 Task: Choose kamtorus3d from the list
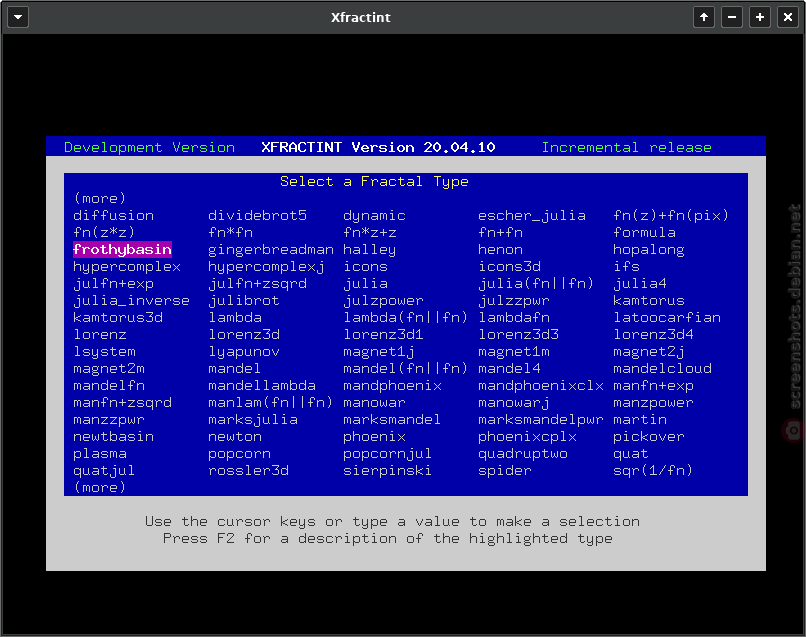point(118,317)
